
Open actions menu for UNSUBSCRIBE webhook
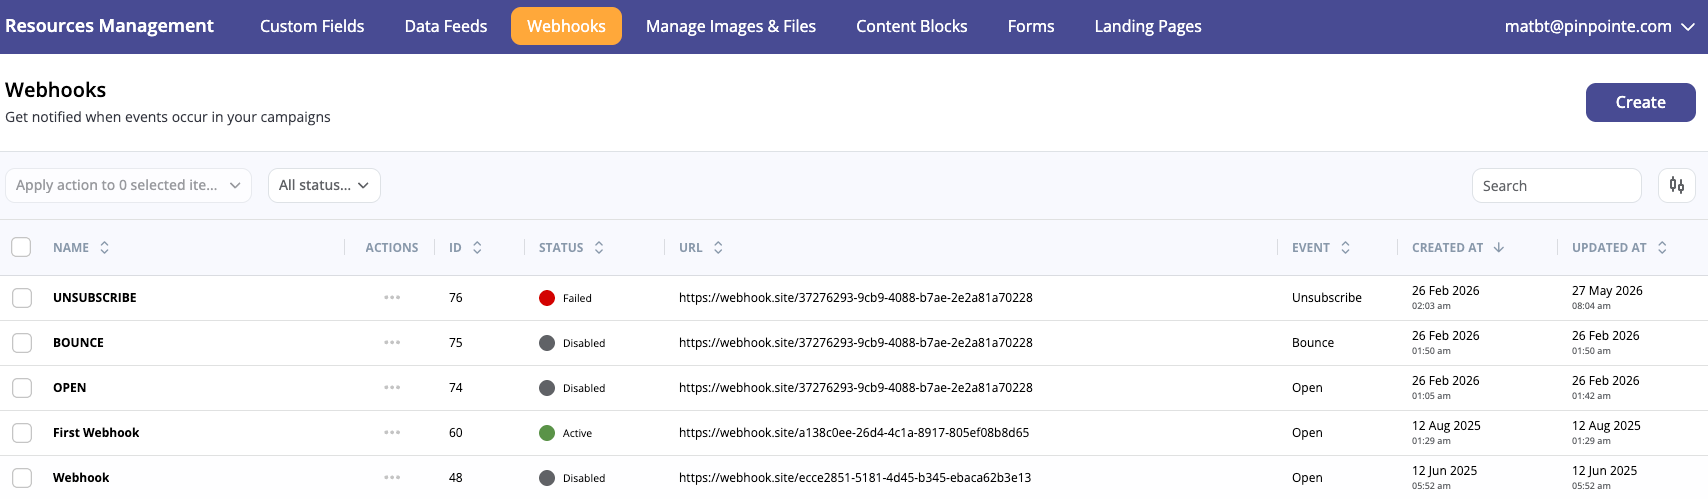[x=392, y=298]
